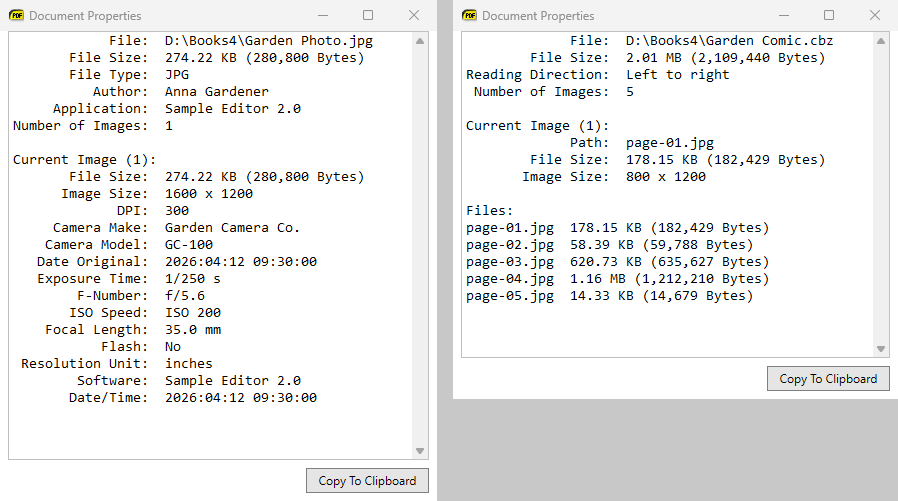Viewport: 898px width, 501px height.
Task: Click Reading Direction value Left to right
Action: pos(678,74)
